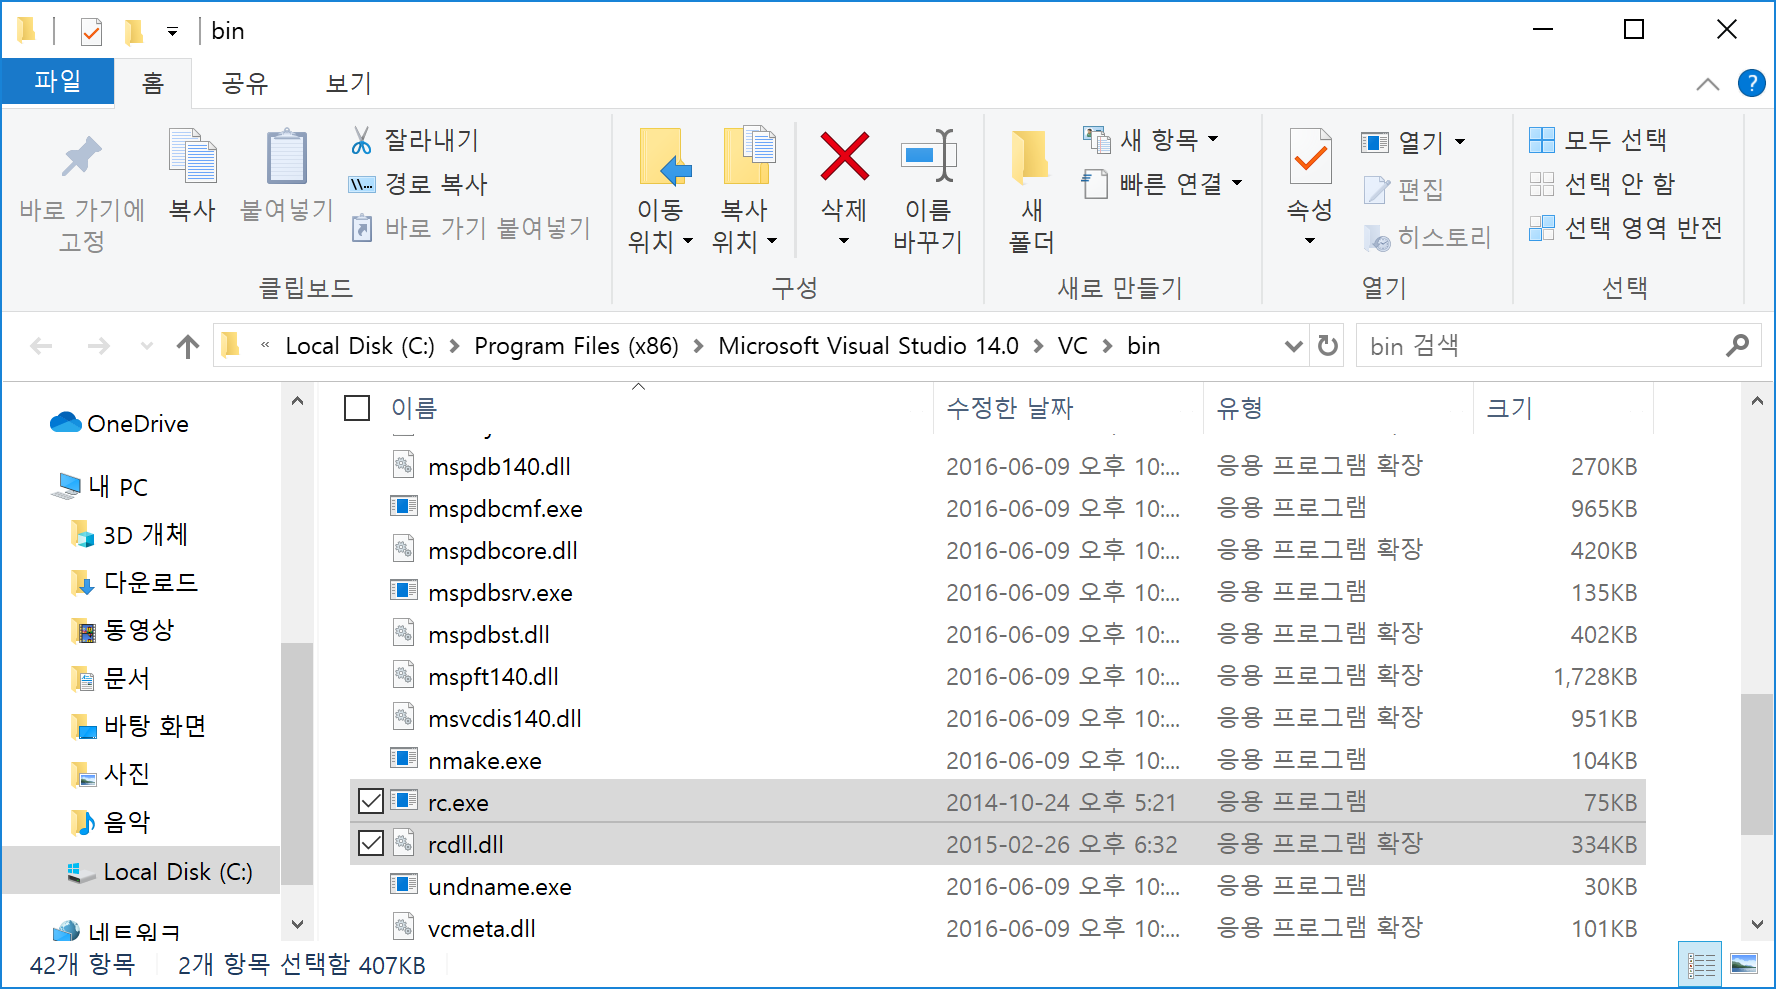Select 내 PC in navigation pane
This screenshot has height=989, width=1776.
[101, 487]
